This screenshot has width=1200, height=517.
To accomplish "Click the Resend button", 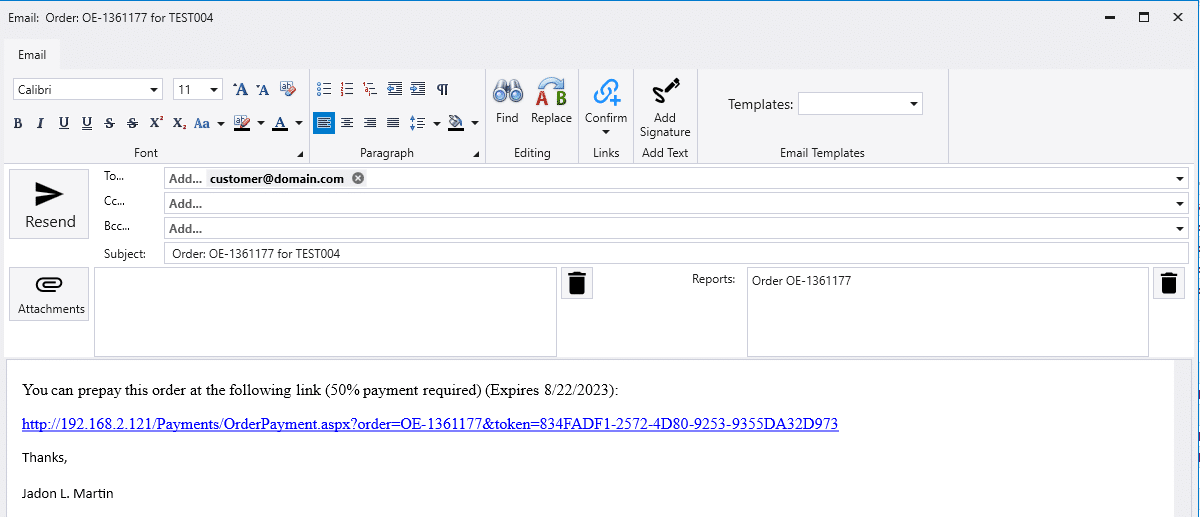I will tap(50, 204).
